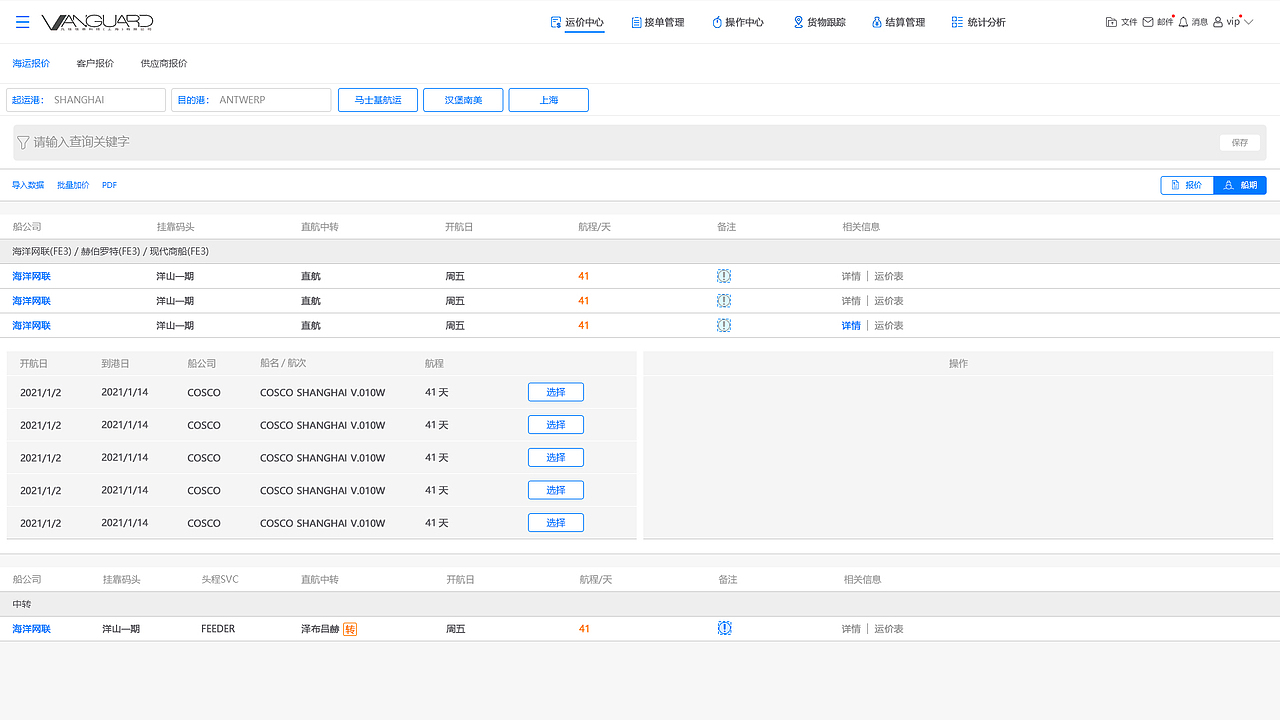
Task: Open 运价表 in the 泽布吕赫 row
Action: click(889, 629)
